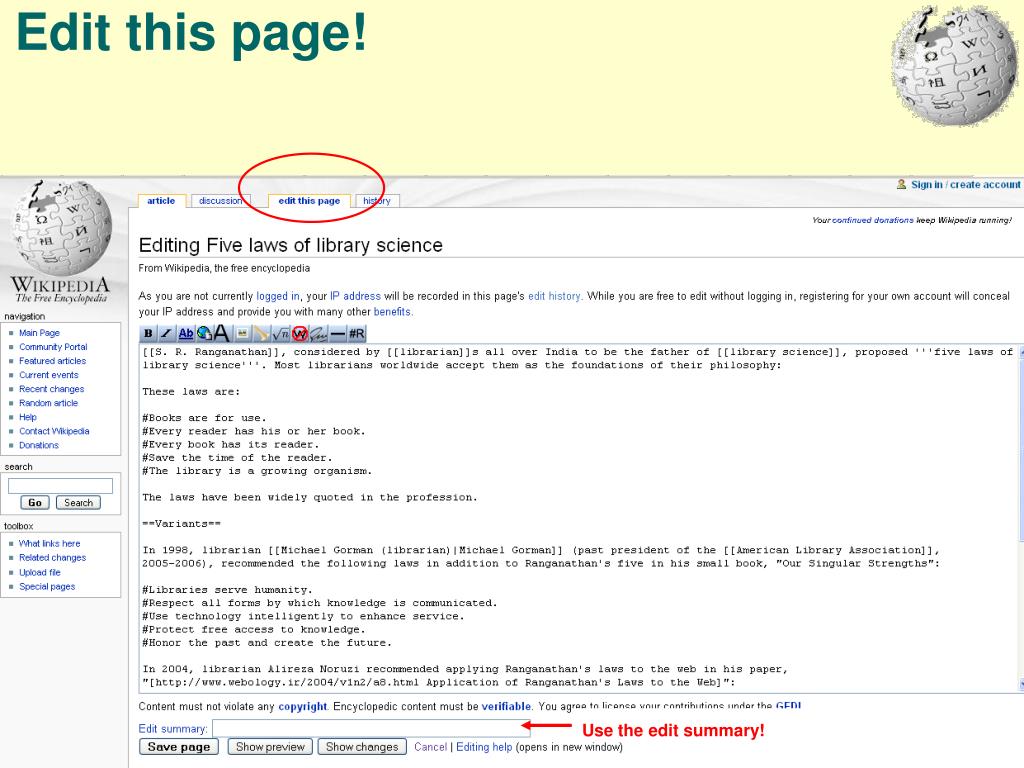Click inside the wikitext edit area
The image size is (1024, 768).
(x=579, y=517)
